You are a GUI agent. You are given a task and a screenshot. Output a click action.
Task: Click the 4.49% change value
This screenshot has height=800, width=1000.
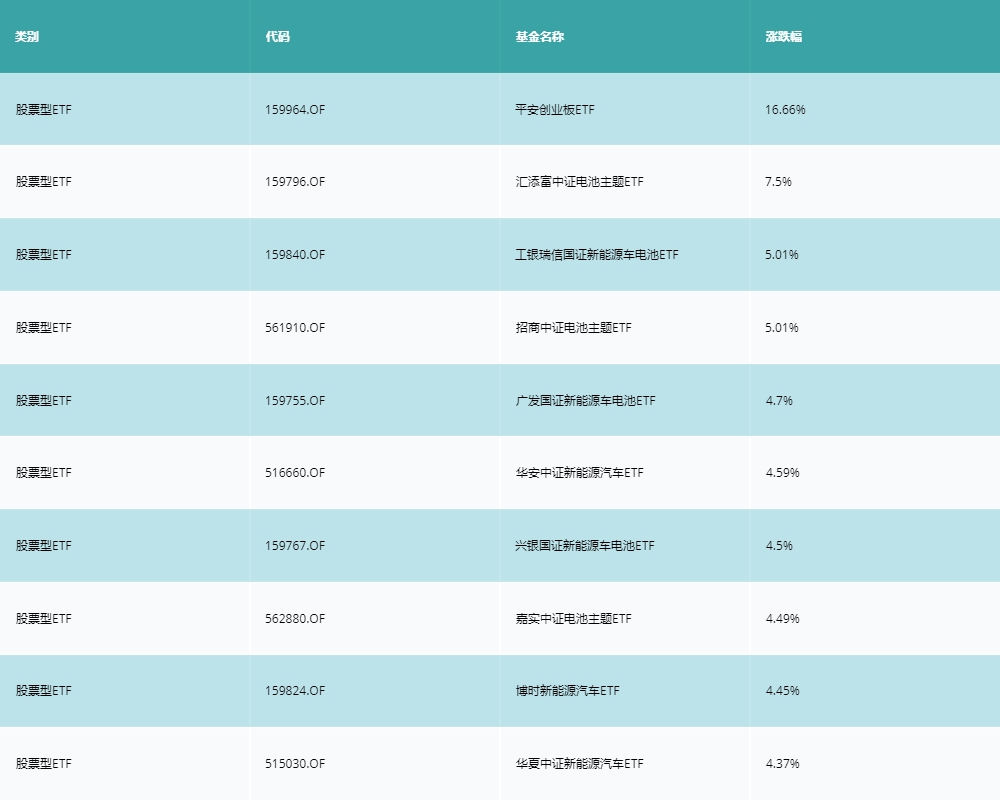tap(782, 618)
